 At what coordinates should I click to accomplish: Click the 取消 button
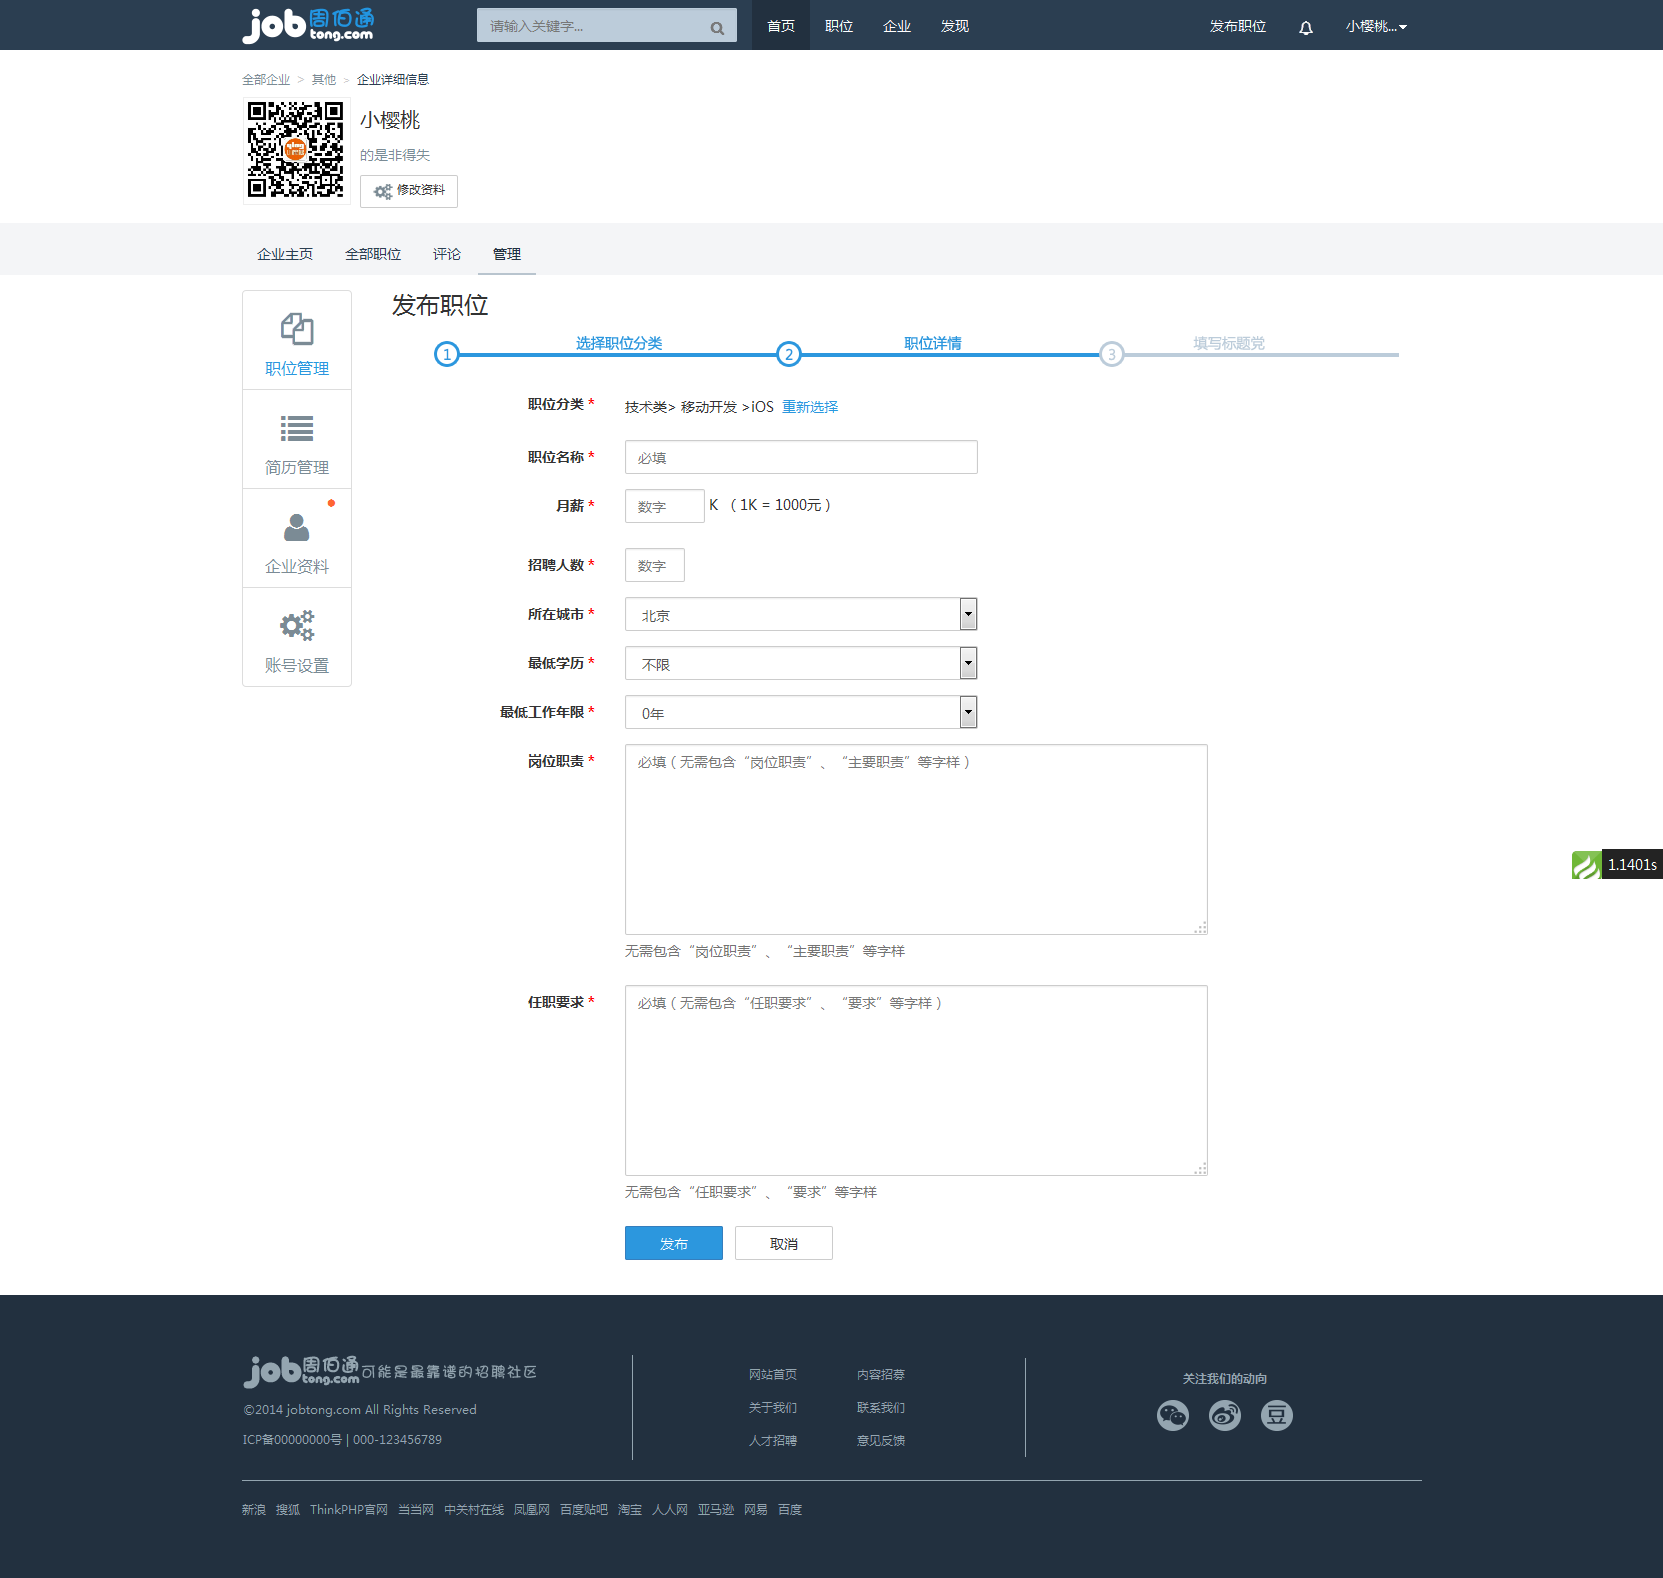[784, 1243]
